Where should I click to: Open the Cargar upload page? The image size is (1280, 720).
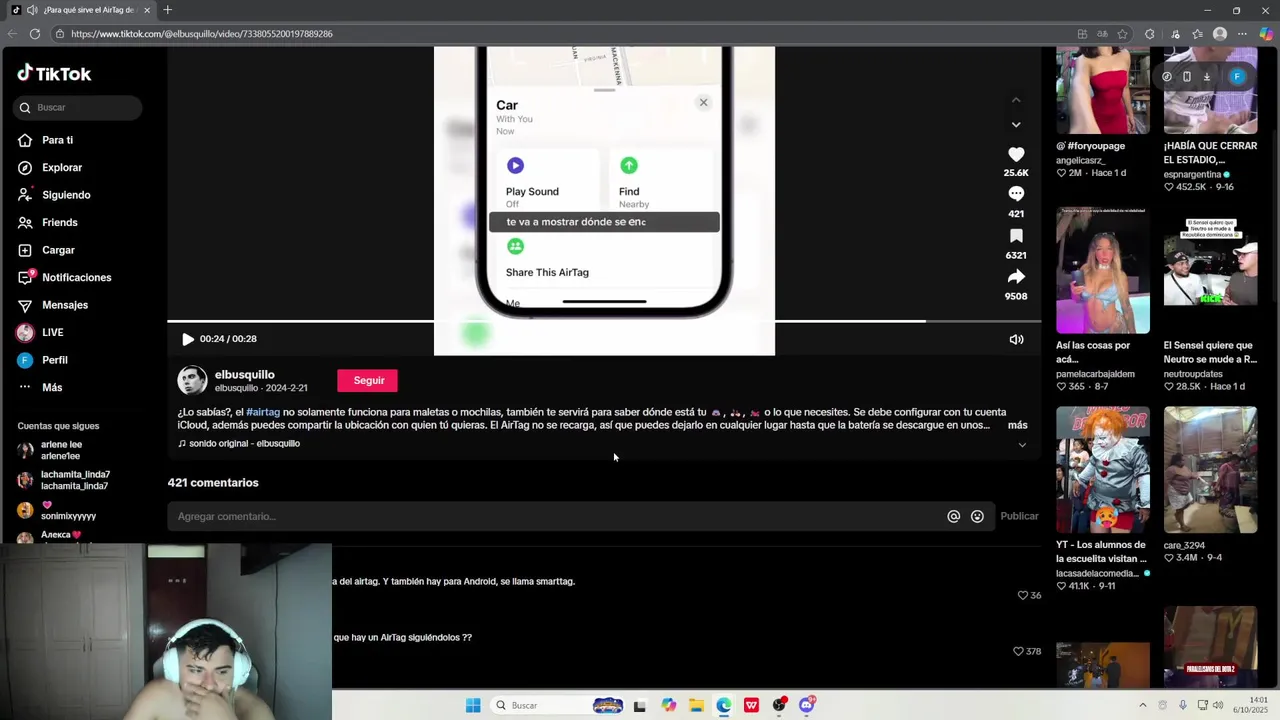[58, 250]
